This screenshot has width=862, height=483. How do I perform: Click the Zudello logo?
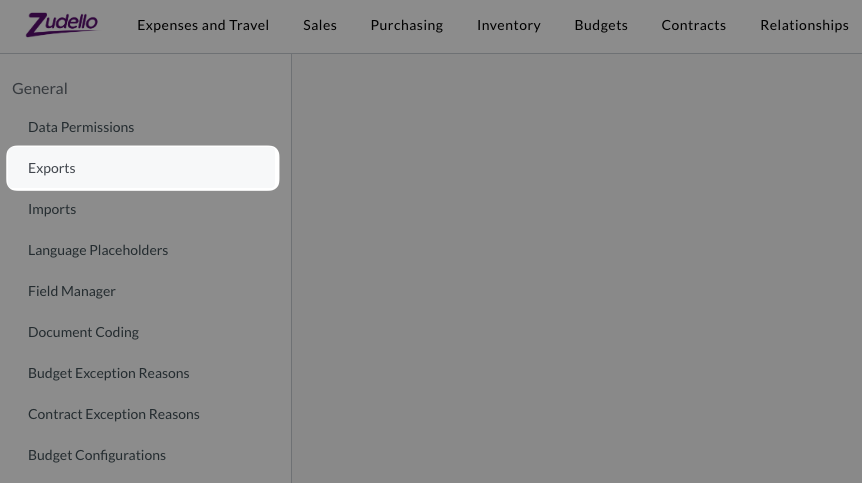coord(62,24)
